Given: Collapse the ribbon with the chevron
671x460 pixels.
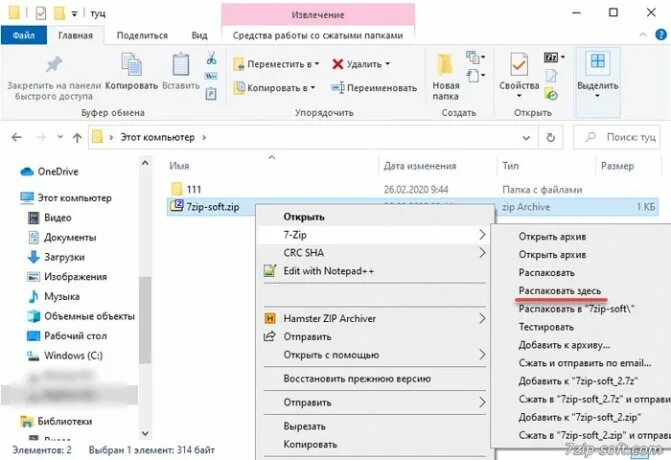Looking at the screenshot, I should coord(643,35).
